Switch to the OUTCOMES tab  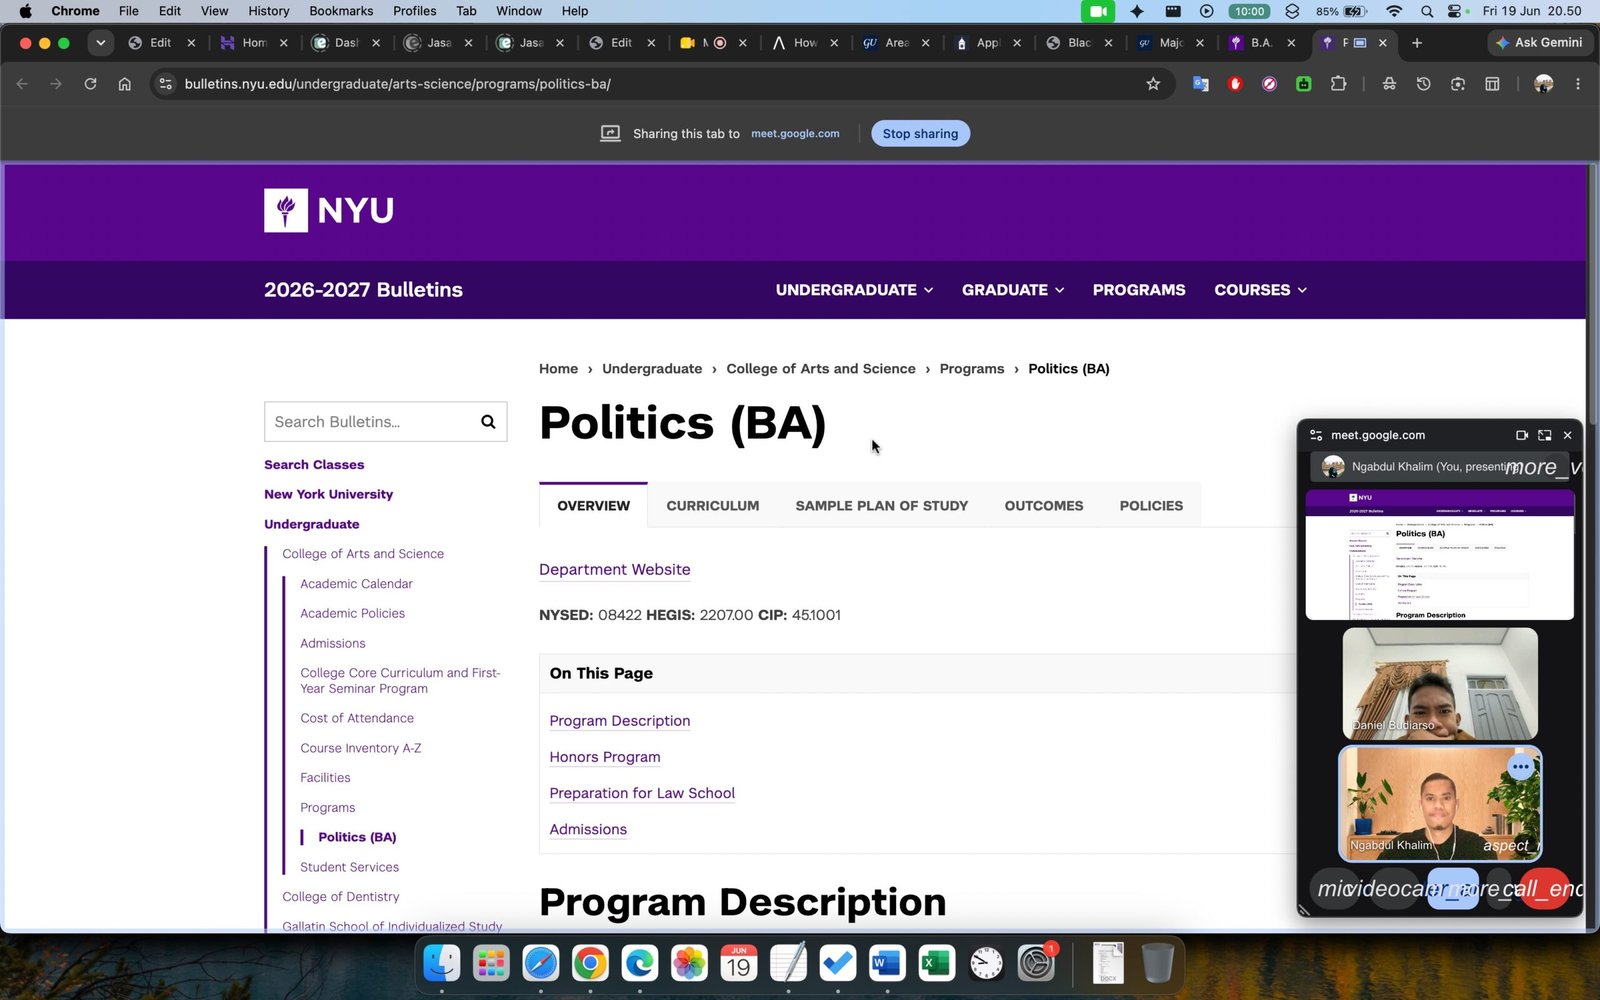coord(1044,506)
